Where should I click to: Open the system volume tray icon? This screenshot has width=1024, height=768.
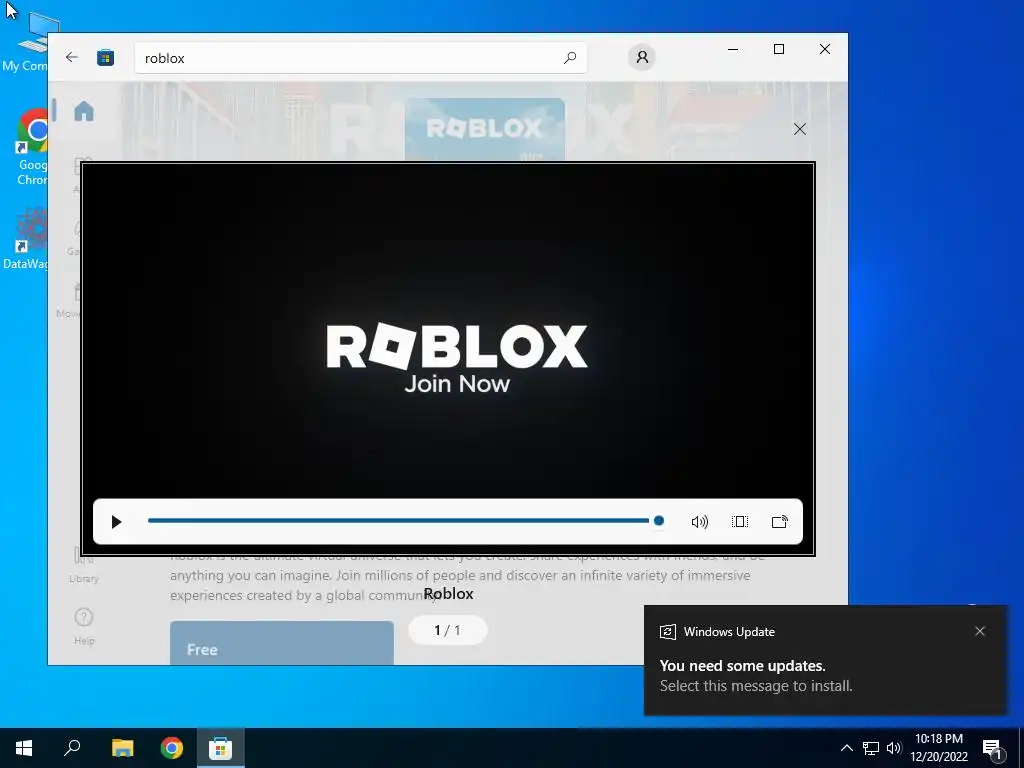click(x=894, y=748)
